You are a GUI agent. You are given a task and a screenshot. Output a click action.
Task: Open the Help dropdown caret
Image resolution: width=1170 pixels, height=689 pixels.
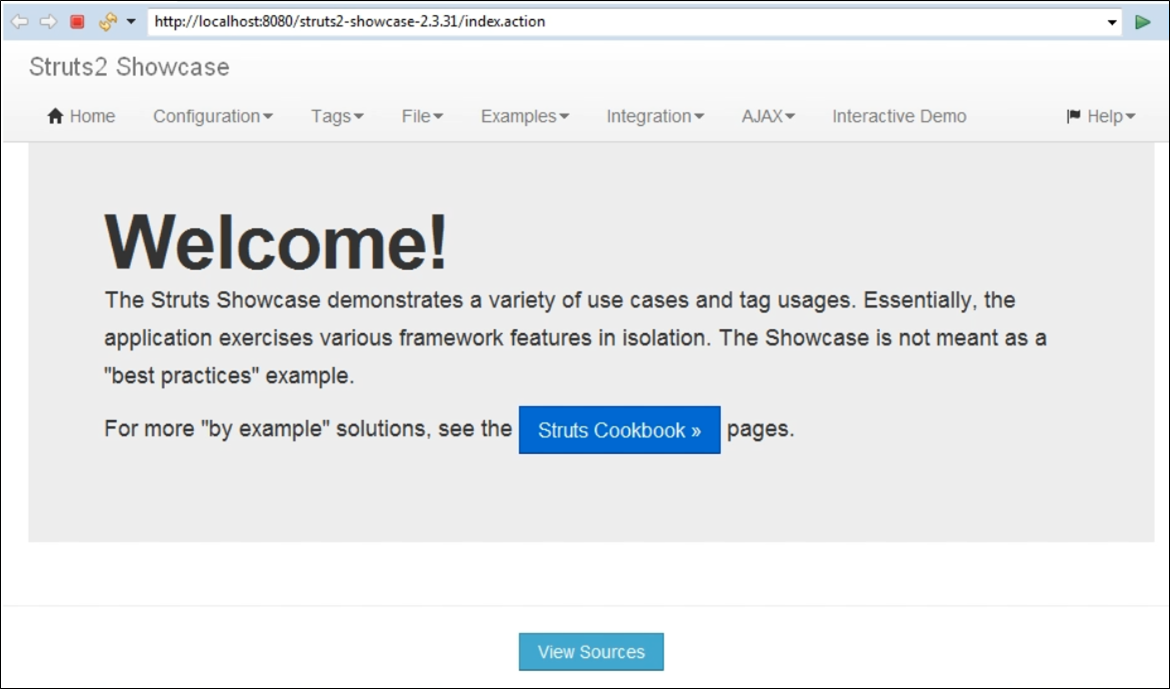click(x=1130, y=116)
